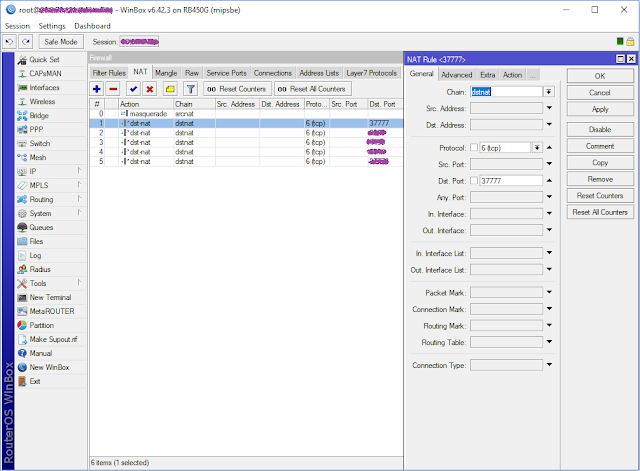
Task: Click the Comment button
Action: pyautogui.click(x=600, y=146)
